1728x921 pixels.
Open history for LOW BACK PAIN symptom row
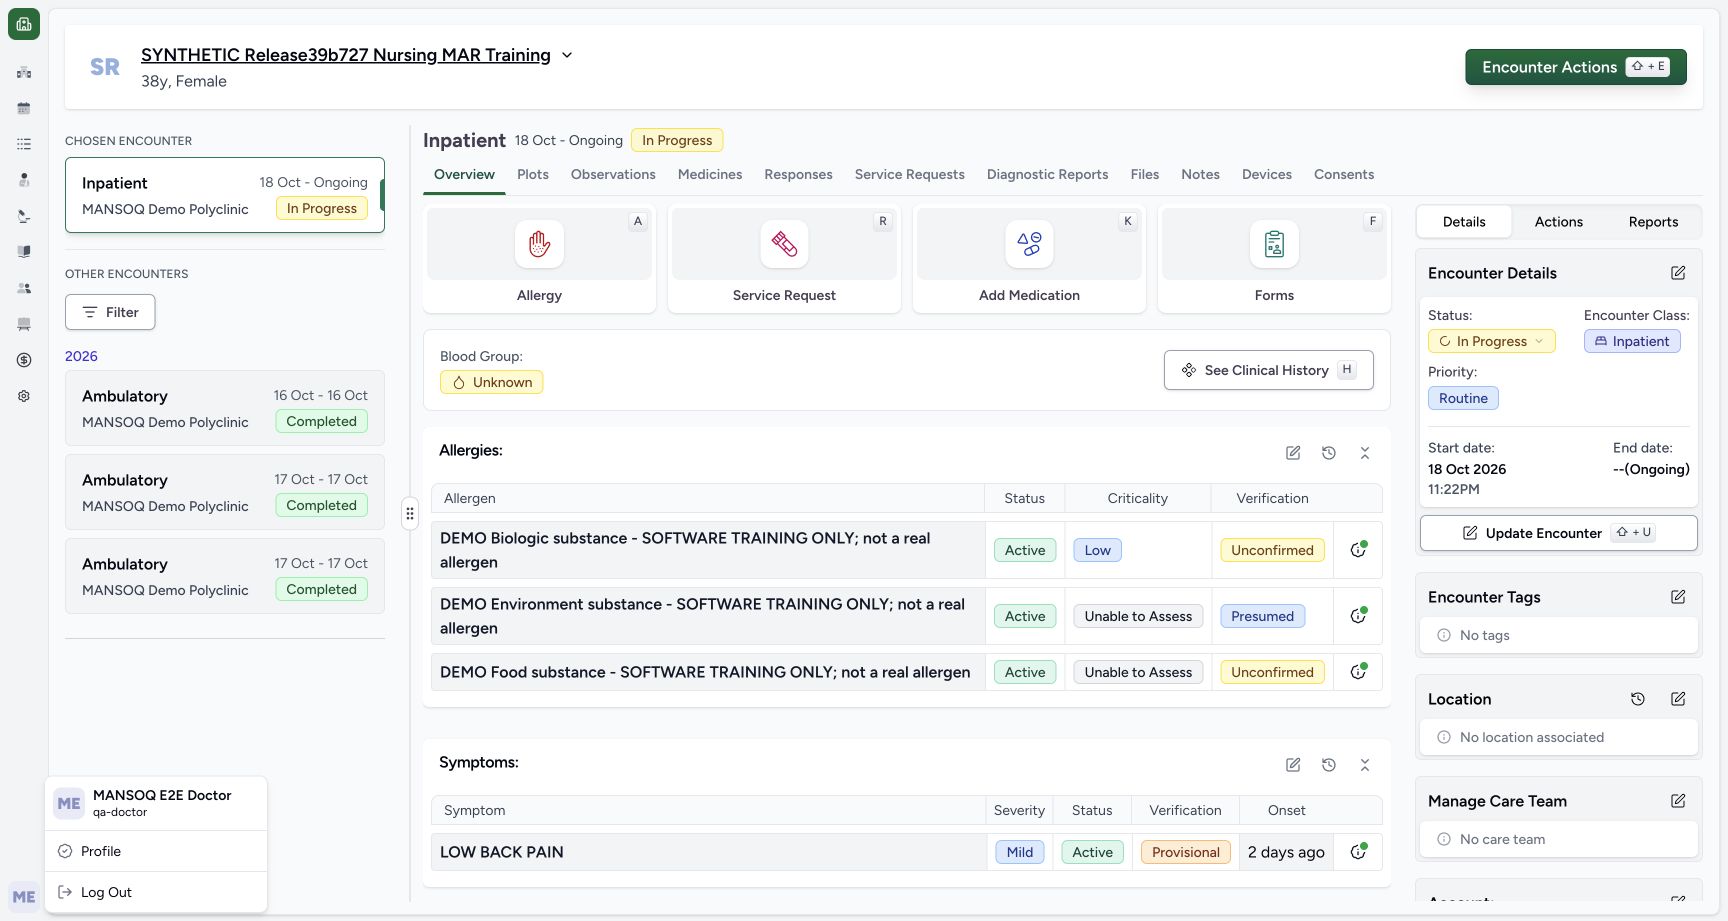[1358, 852]
